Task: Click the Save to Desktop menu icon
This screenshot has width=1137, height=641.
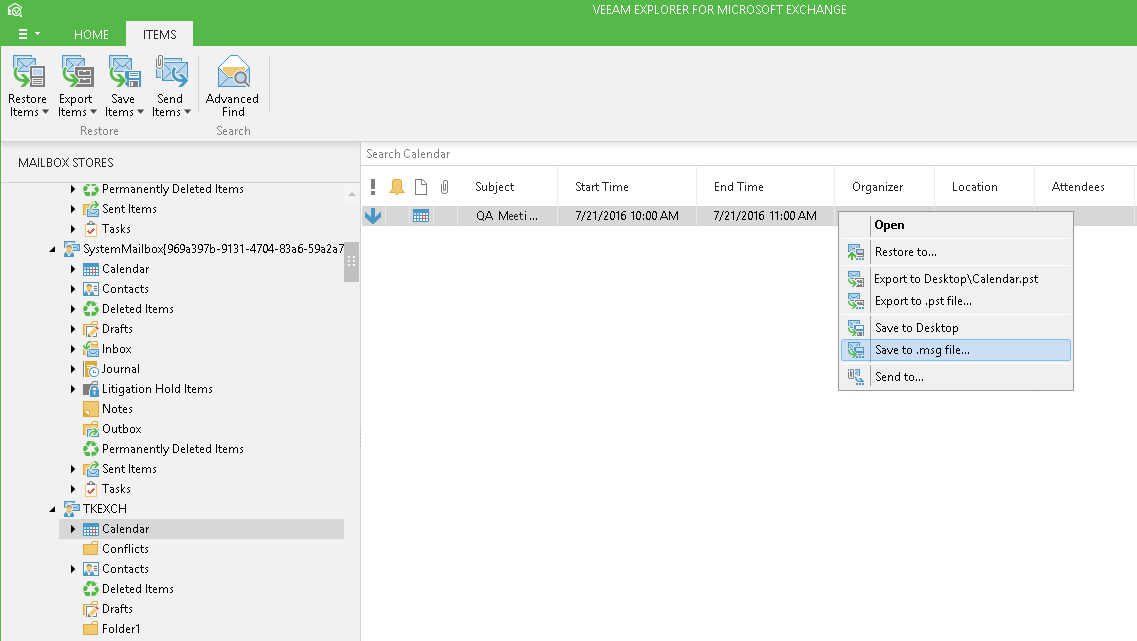Action: (x=856, y=328)
